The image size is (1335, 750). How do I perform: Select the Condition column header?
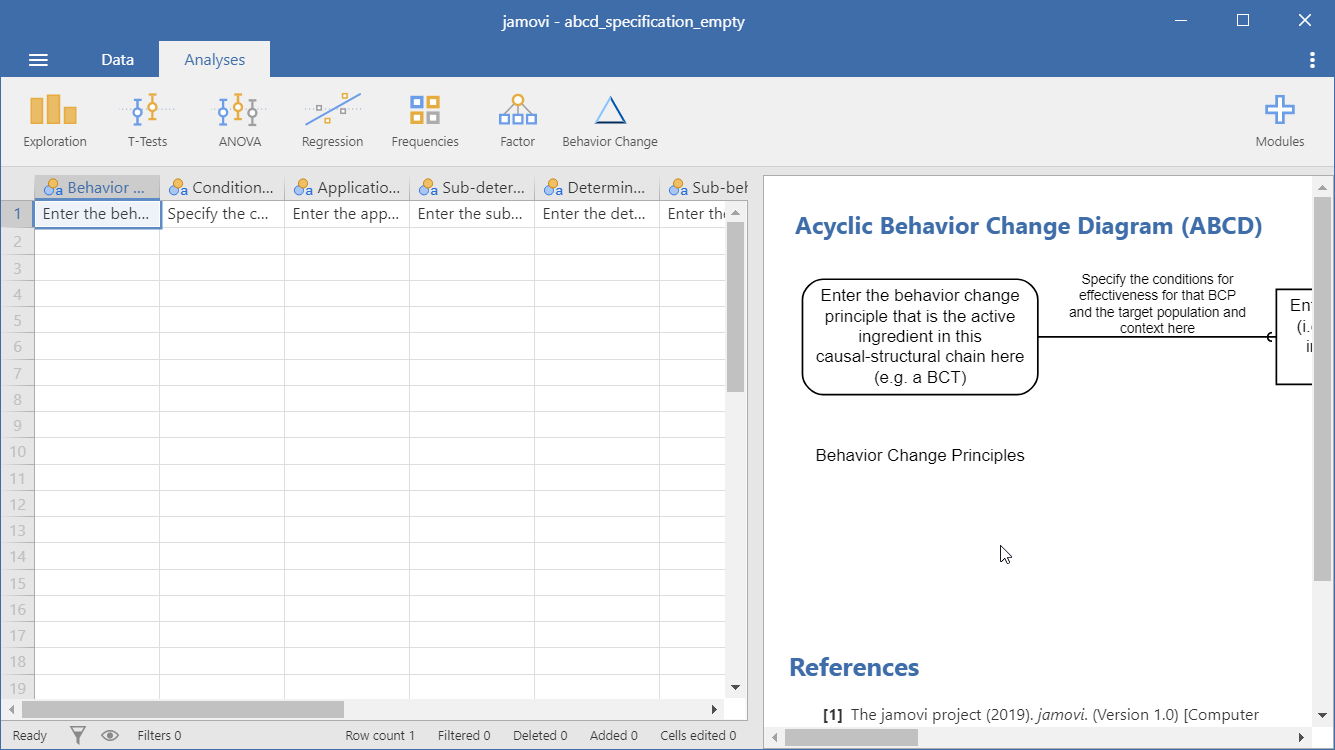tap(222, 187)
